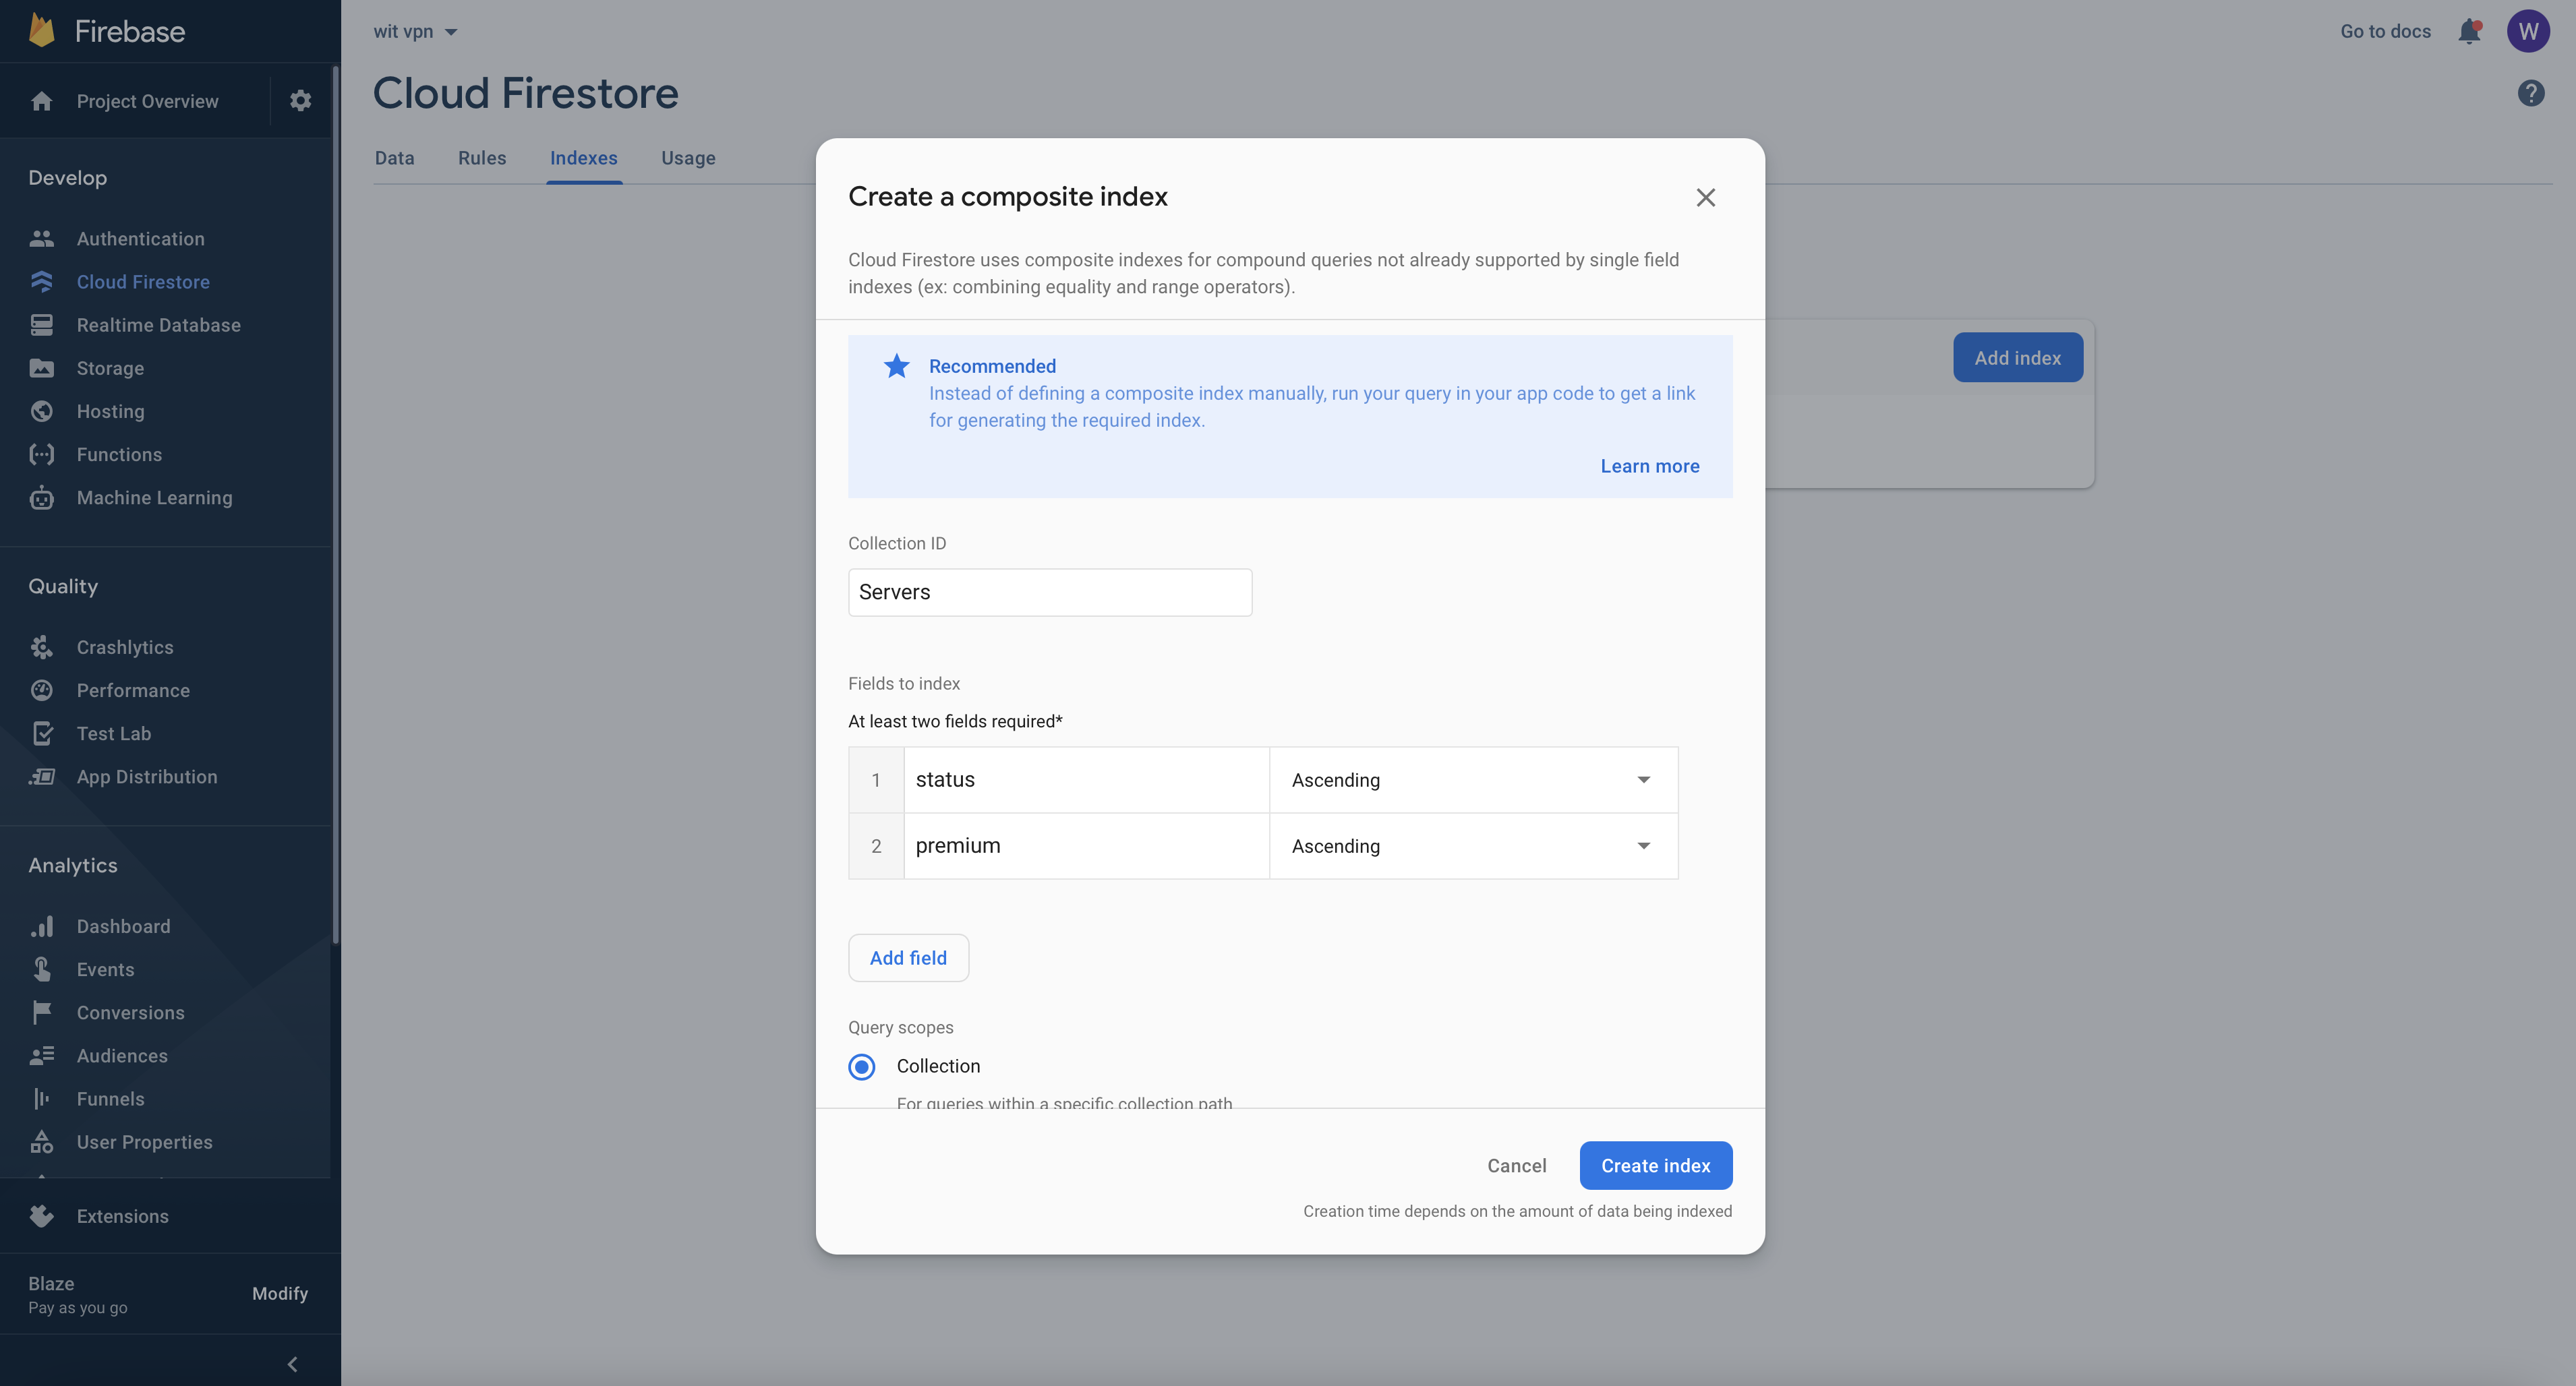Open Ascending dropdown for premium field
The width and height of the screenshot is (2576, 1386).
pos(1473,846)
